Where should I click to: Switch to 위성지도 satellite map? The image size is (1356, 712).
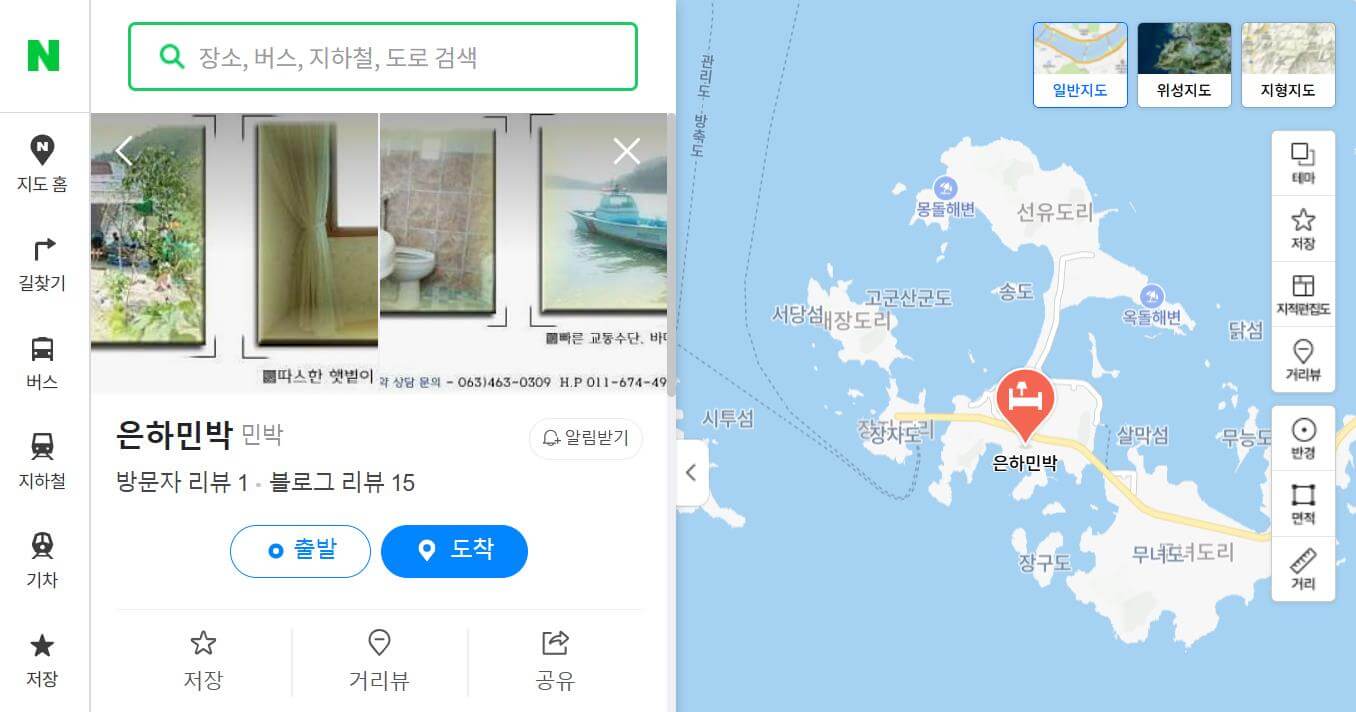point(1184,65)
